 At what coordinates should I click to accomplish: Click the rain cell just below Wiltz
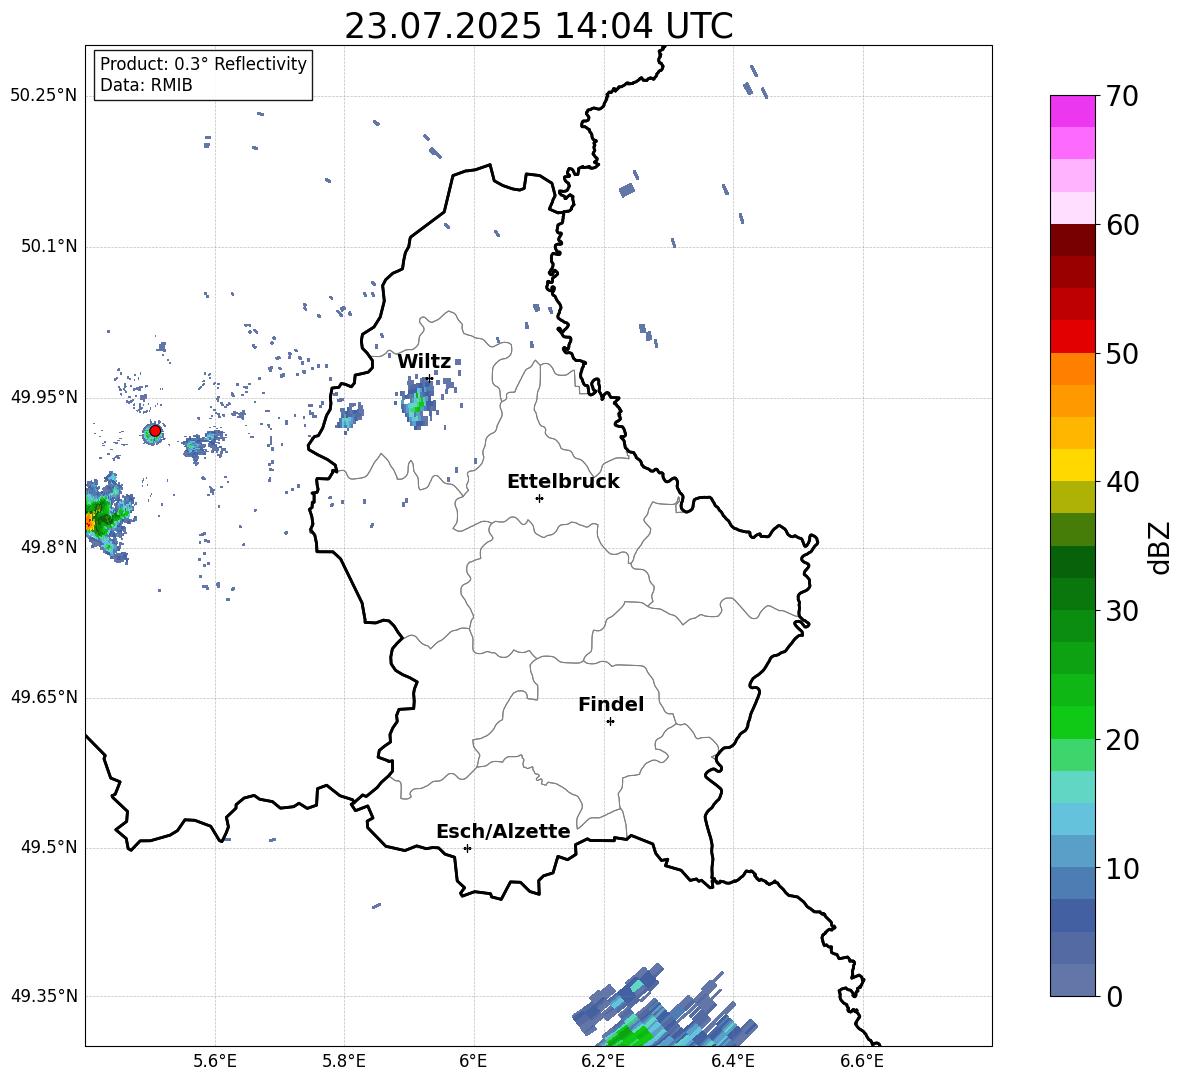coord(416,402)
